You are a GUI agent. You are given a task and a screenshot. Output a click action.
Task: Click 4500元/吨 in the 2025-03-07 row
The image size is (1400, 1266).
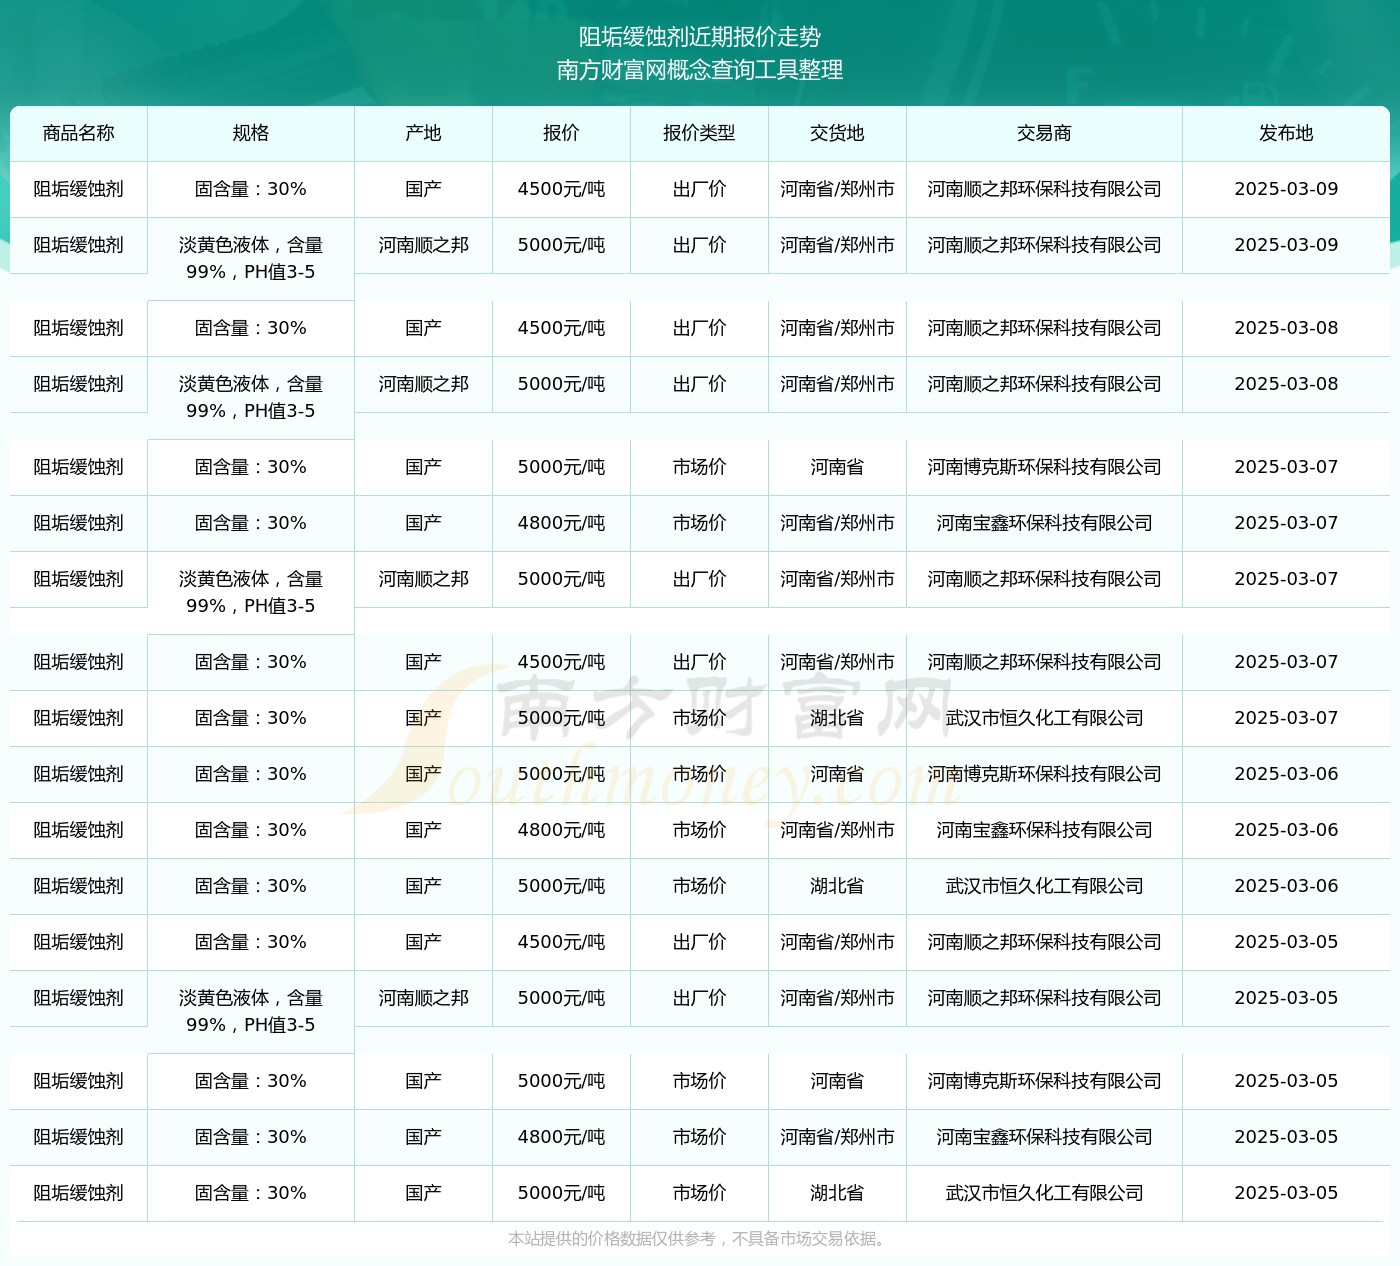tap(561, 662)
